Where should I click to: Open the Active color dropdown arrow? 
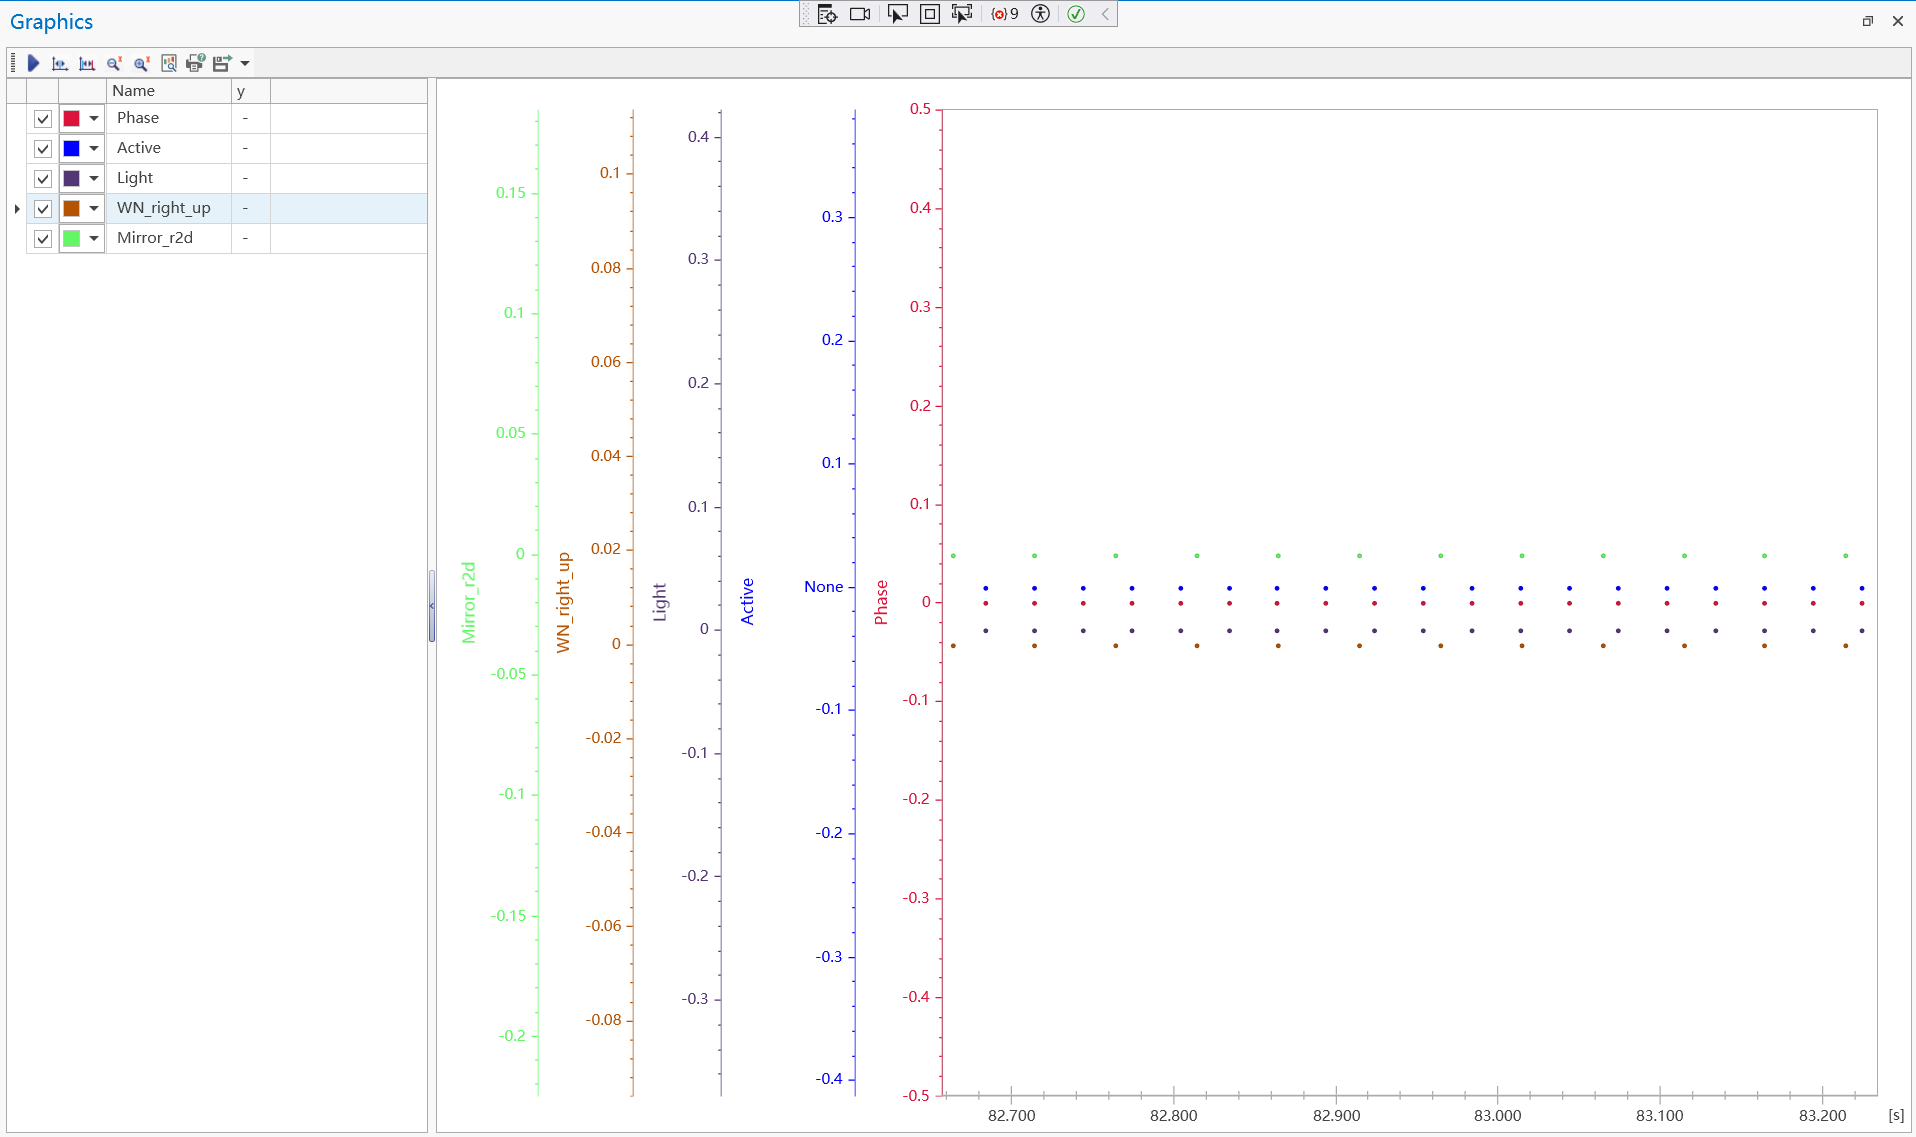click(x=94, y=149)
